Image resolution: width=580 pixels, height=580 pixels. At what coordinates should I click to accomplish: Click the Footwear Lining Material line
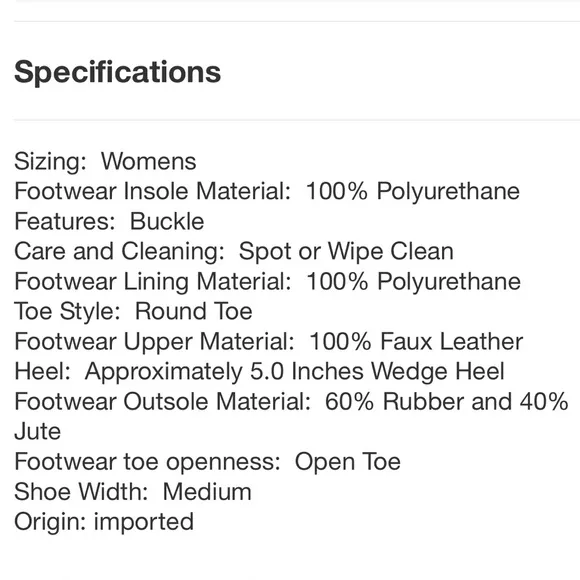(267, 281)
